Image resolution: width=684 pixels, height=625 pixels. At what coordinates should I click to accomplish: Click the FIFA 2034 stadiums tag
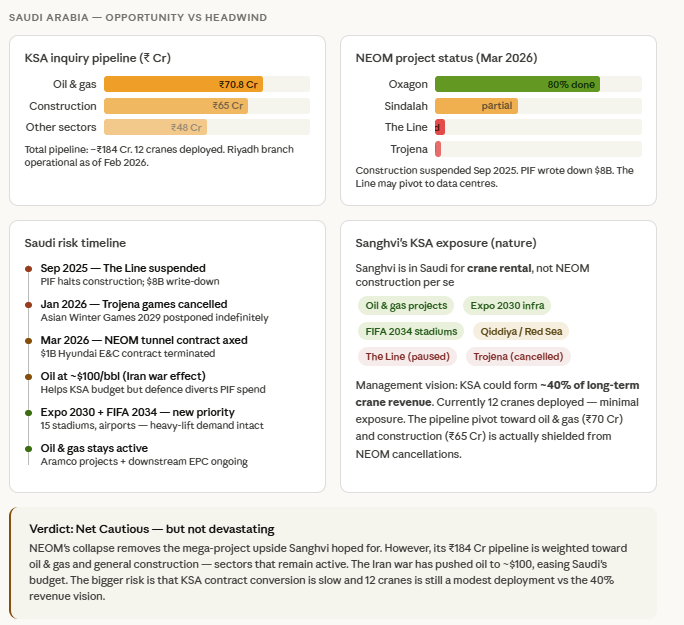411,331
